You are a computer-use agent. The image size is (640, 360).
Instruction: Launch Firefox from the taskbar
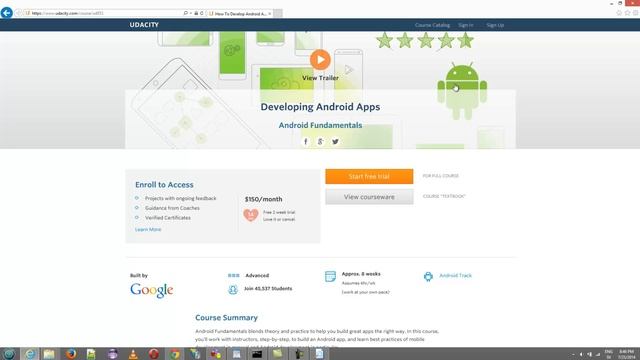[71, 354]
